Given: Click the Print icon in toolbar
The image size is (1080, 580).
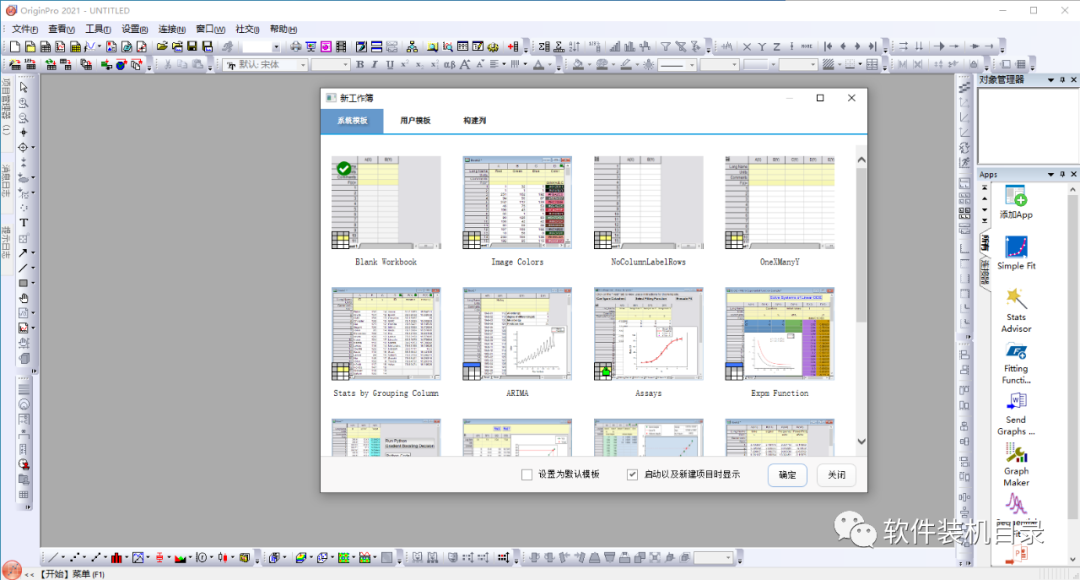Looking at the screenshot, I should tap(295, 47).
